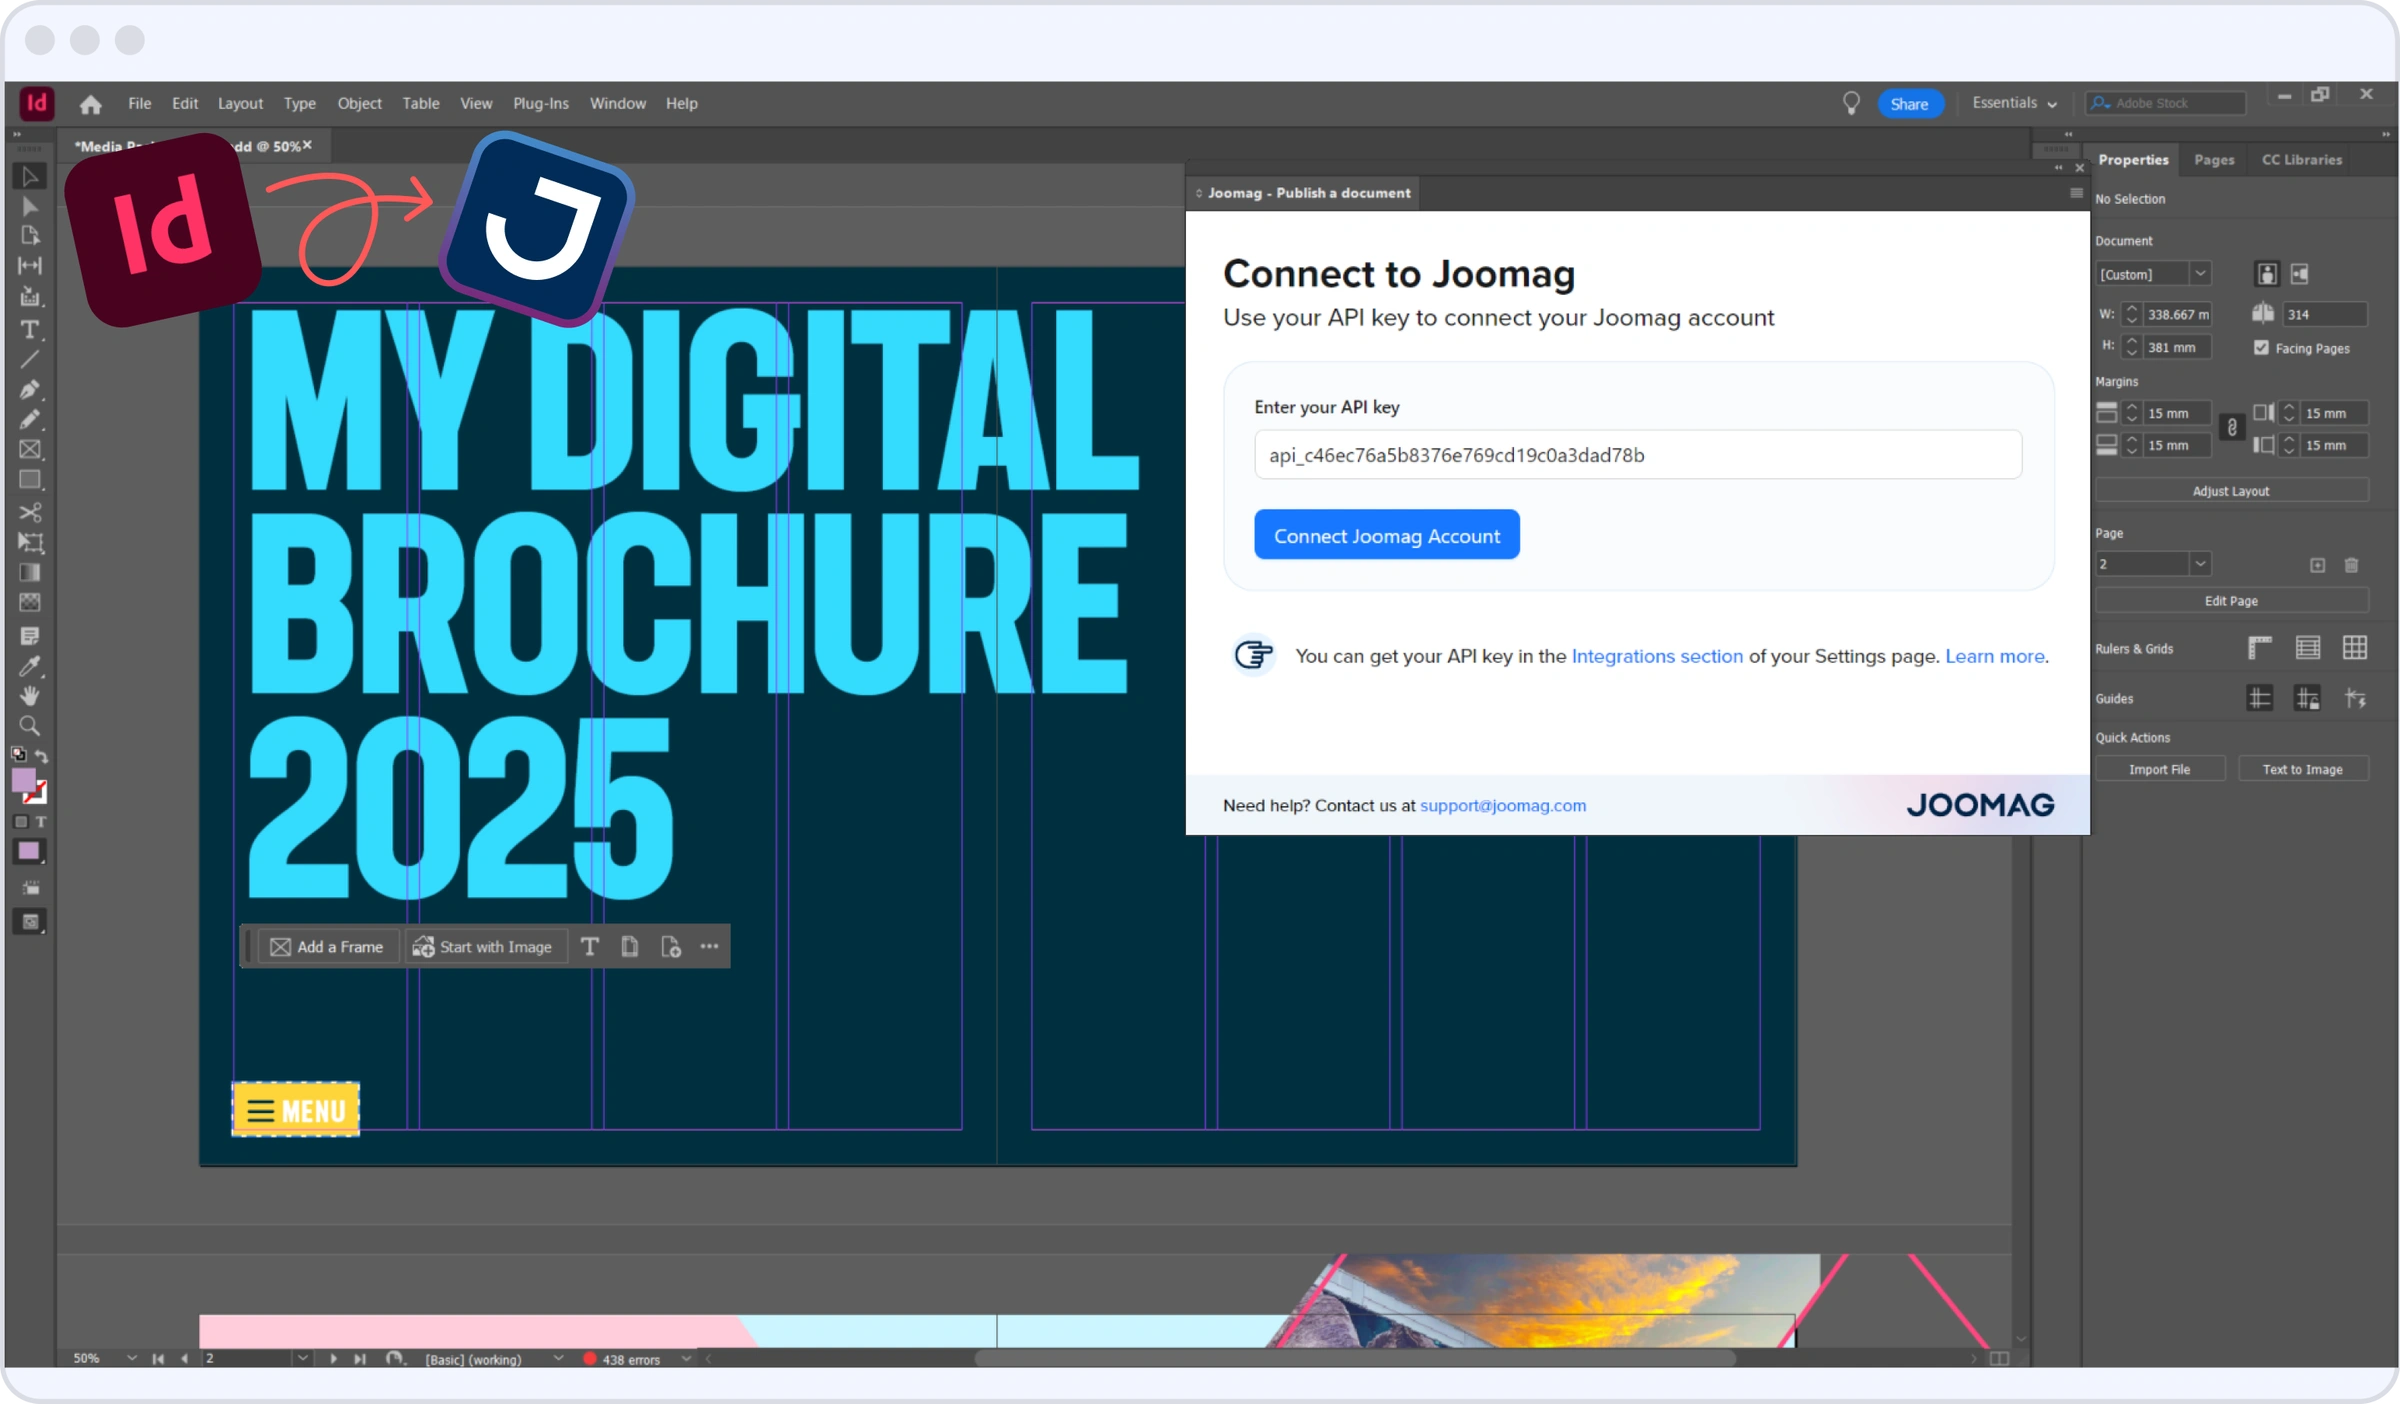Select the Rectangle Frame tool
This screenshot has height=1404, width=2400.
pos(30,450)
